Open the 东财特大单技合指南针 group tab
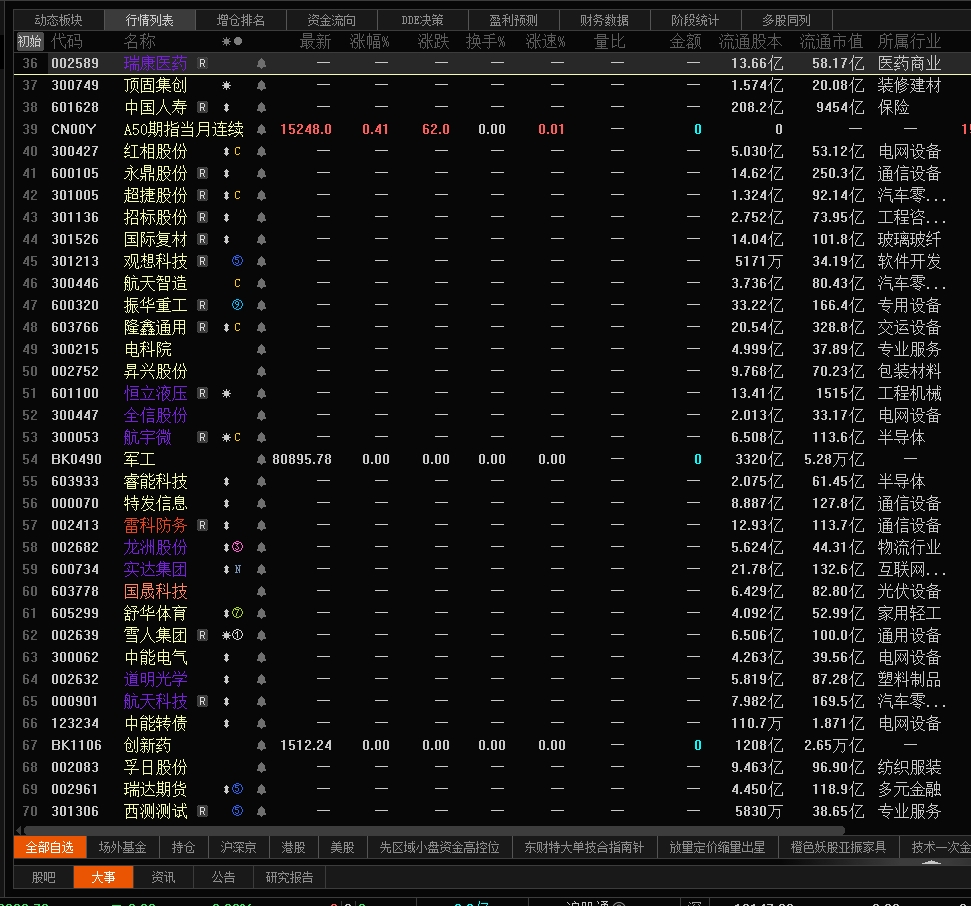Image resolution: width=971 pixels, height=906 pixels. click(585, 847)
